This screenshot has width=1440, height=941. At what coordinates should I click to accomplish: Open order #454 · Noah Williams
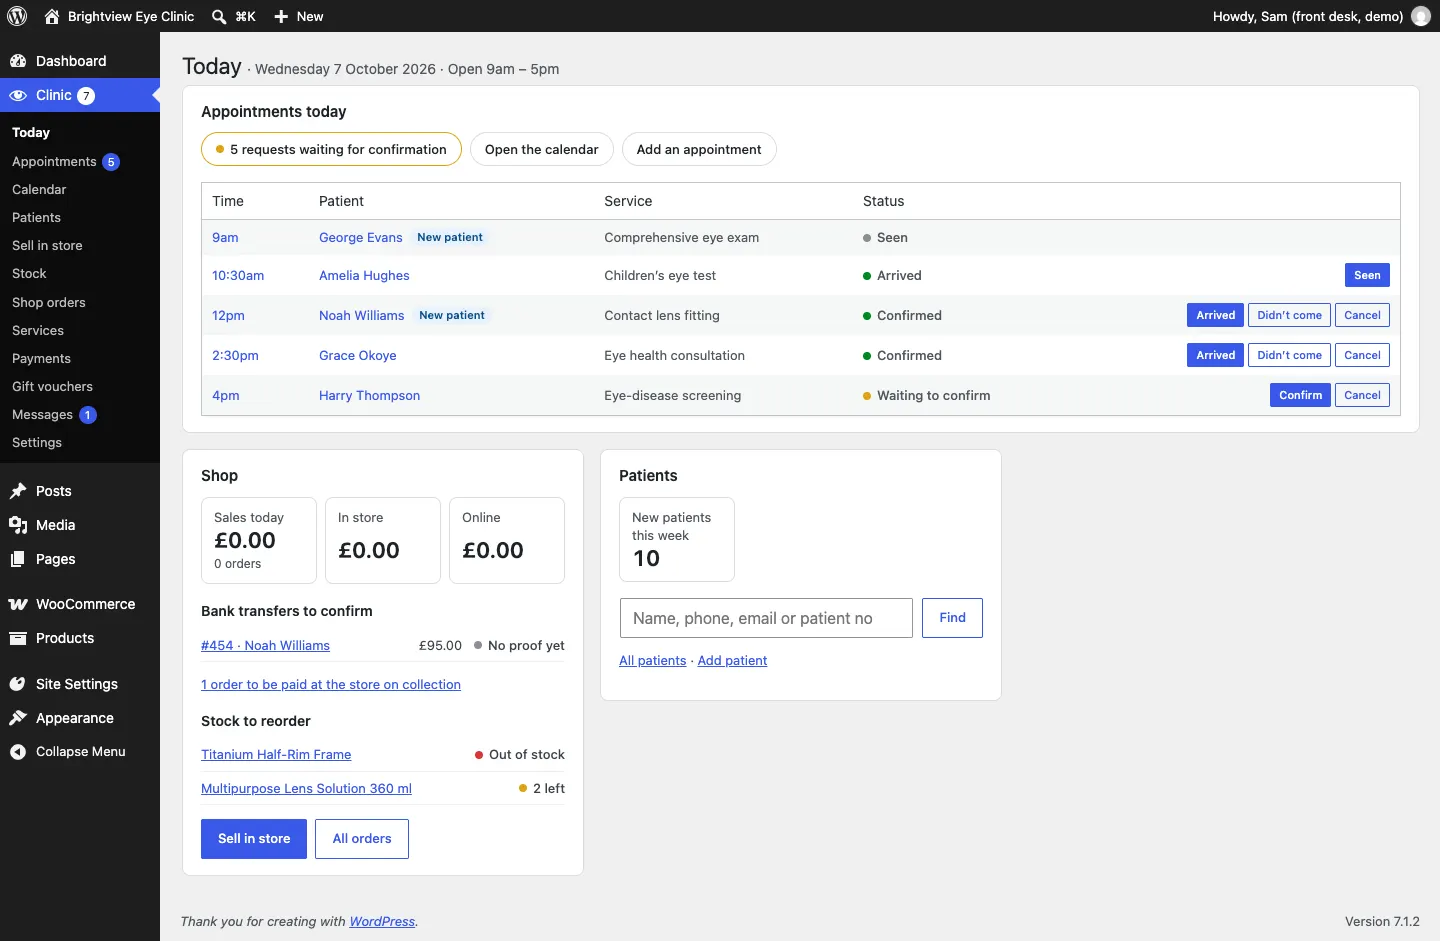(x=265, y=645)
